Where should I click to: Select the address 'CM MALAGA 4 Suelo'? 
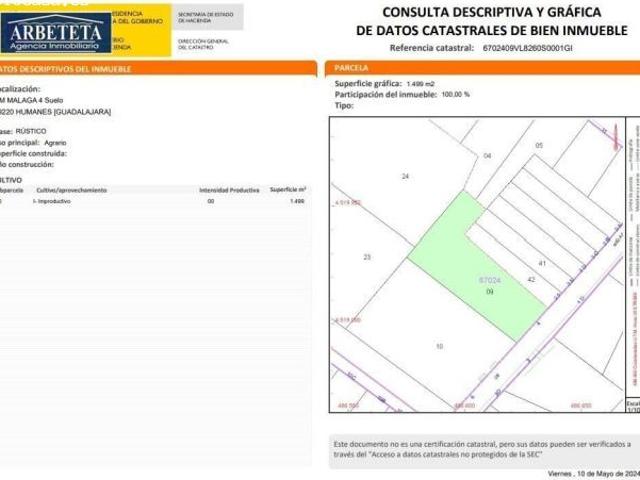click(31, 100)
